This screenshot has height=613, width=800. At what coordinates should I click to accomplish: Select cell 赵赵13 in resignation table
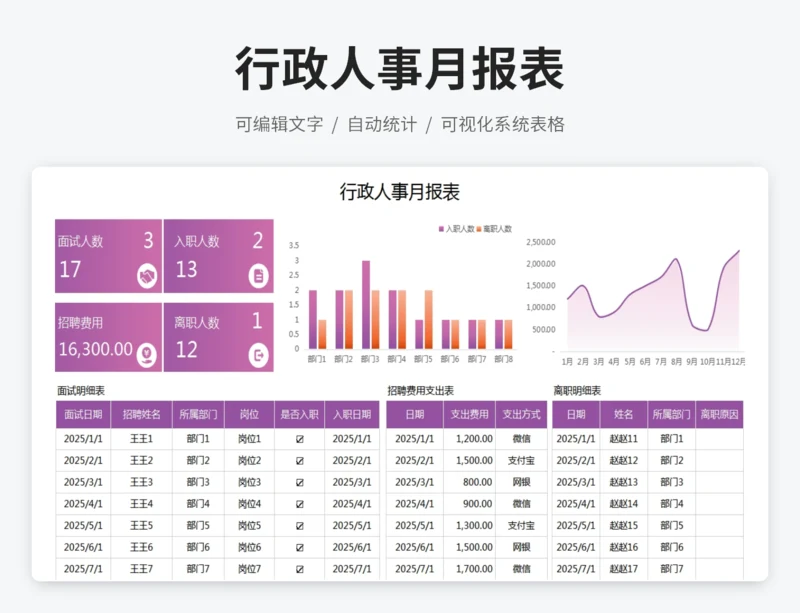[x=623, y=482]
